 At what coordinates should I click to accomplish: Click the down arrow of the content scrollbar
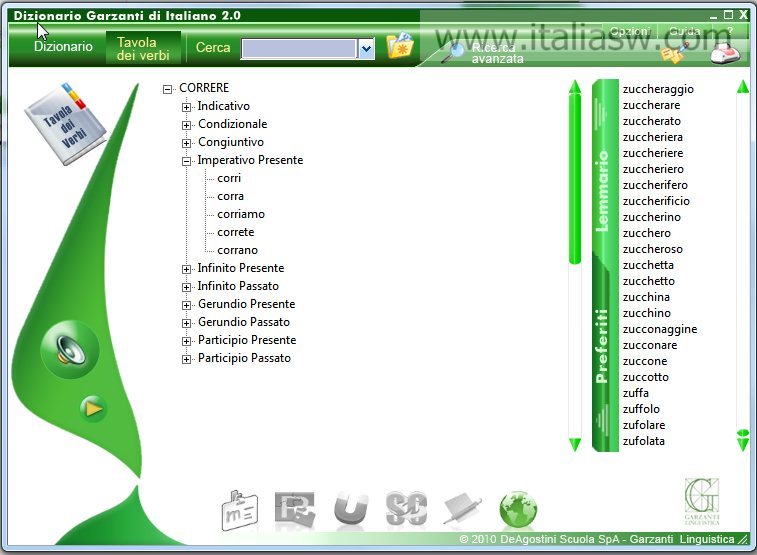[575, 444]
